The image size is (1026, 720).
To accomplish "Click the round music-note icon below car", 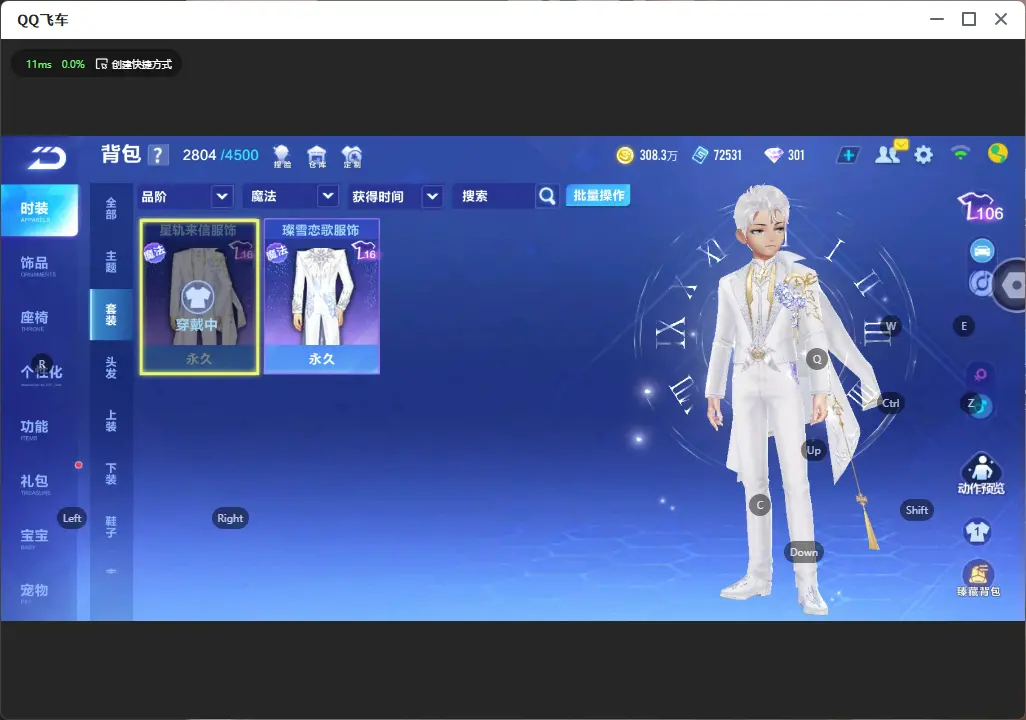I will tap(980, 283).
